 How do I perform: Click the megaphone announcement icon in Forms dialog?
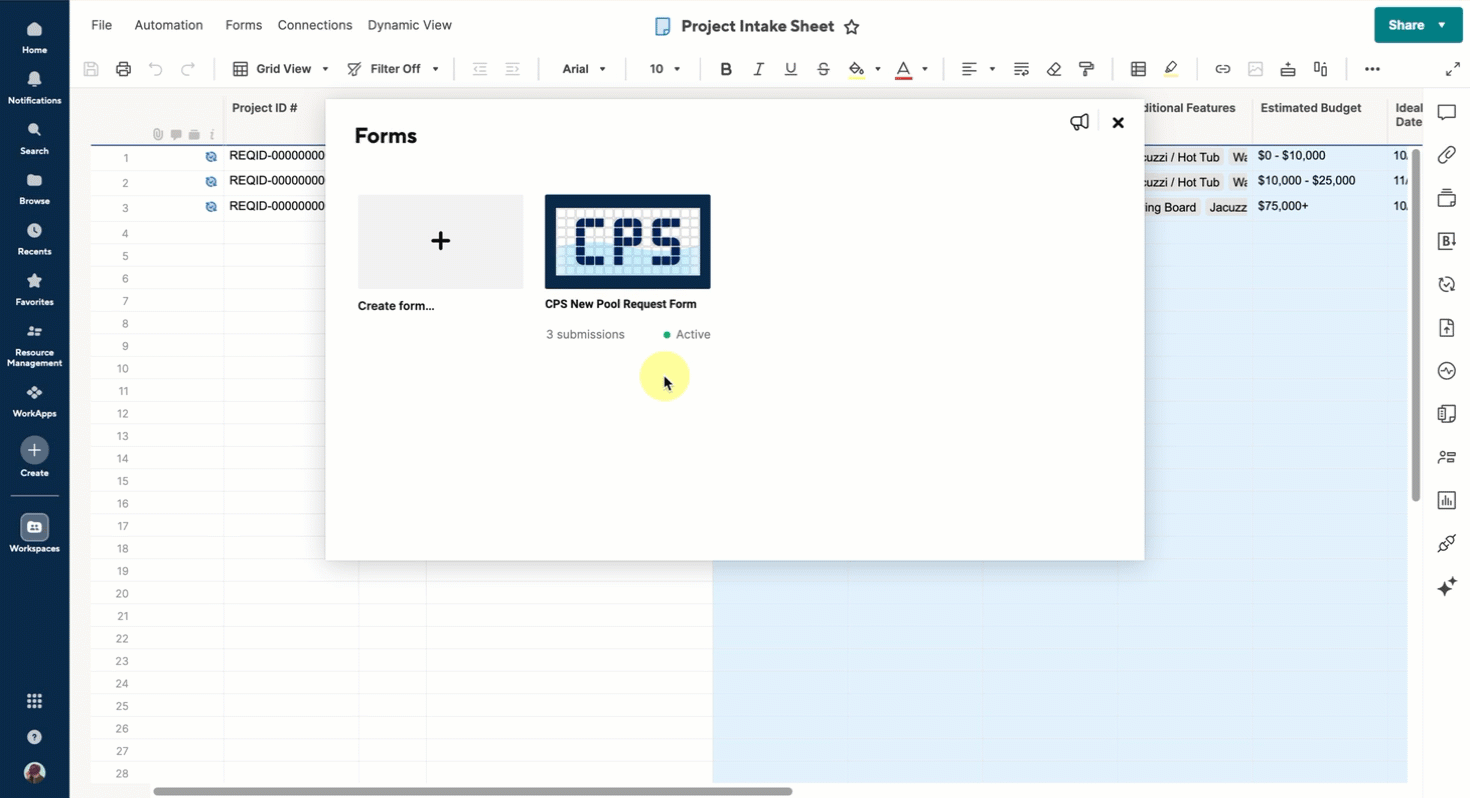pos(1079,122)
